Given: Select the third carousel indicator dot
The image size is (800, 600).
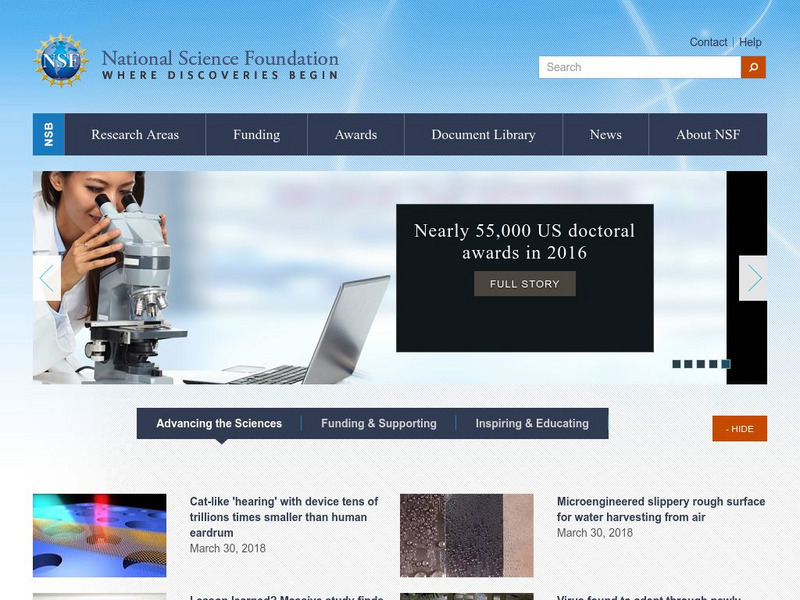Looking at the screenshot, I should tap(701, 364).
